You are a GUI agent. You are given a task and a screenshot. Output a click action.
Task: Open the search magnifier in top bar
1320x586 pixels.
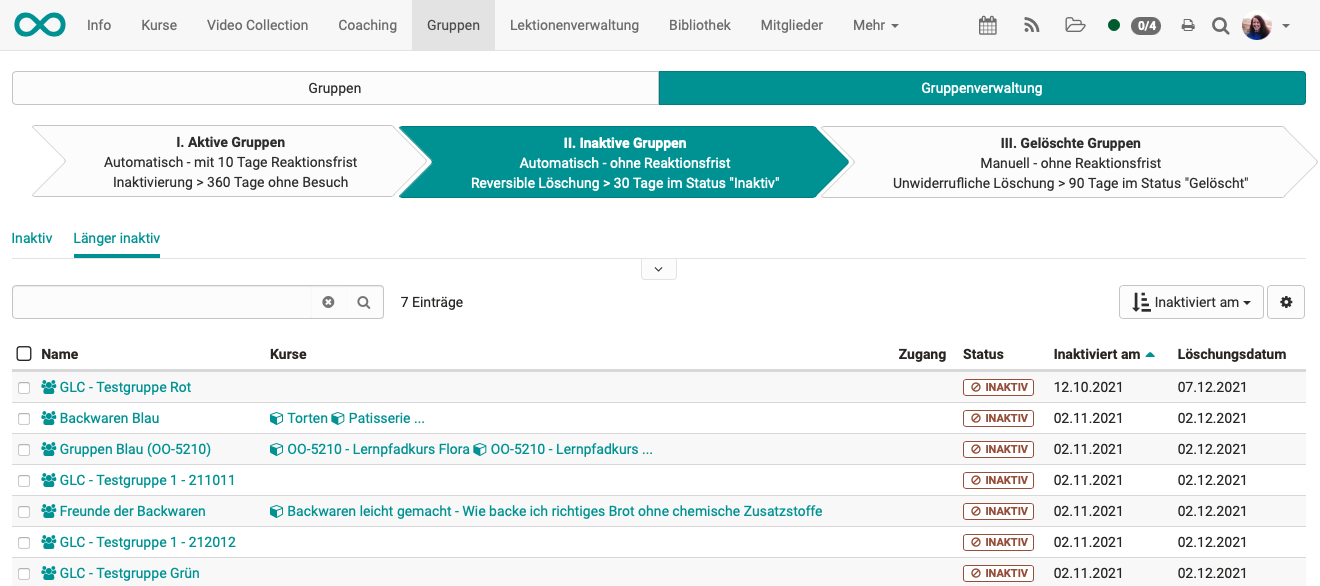(1220, 26)
